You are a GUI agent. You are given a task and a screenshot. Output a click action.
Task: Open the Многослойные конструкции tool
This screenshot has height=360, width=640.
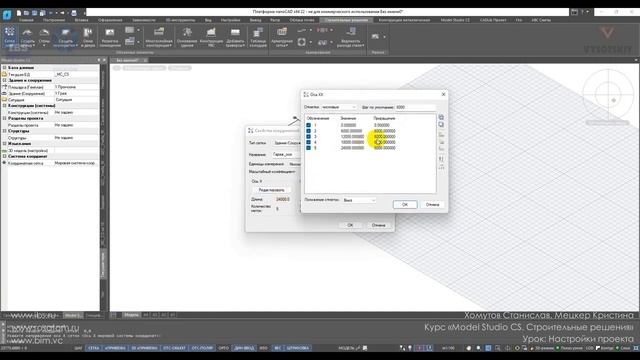click(159, 38)
